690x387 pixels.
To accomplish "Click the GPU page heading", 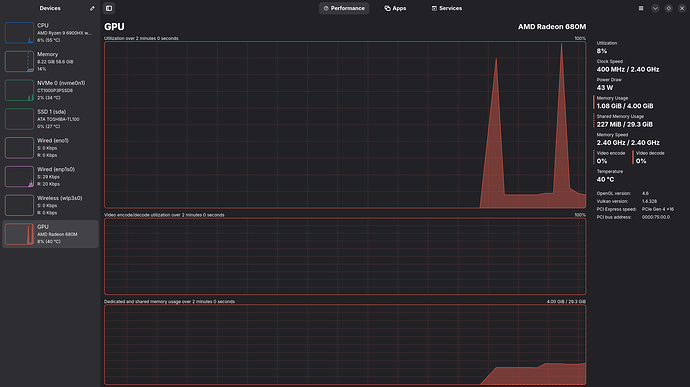I will coord(114,27).
